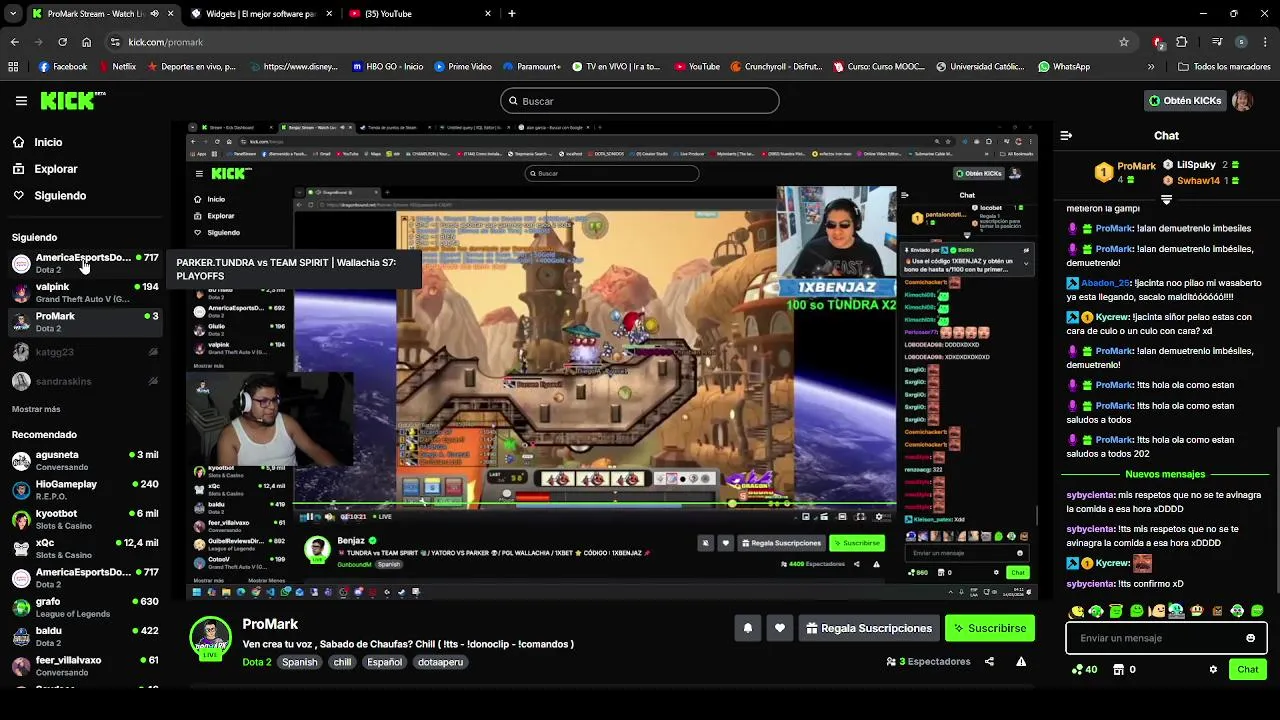The height and width of the screenshot is (720, 1280).
Task: Go to the browser home page
Action: 86,42
